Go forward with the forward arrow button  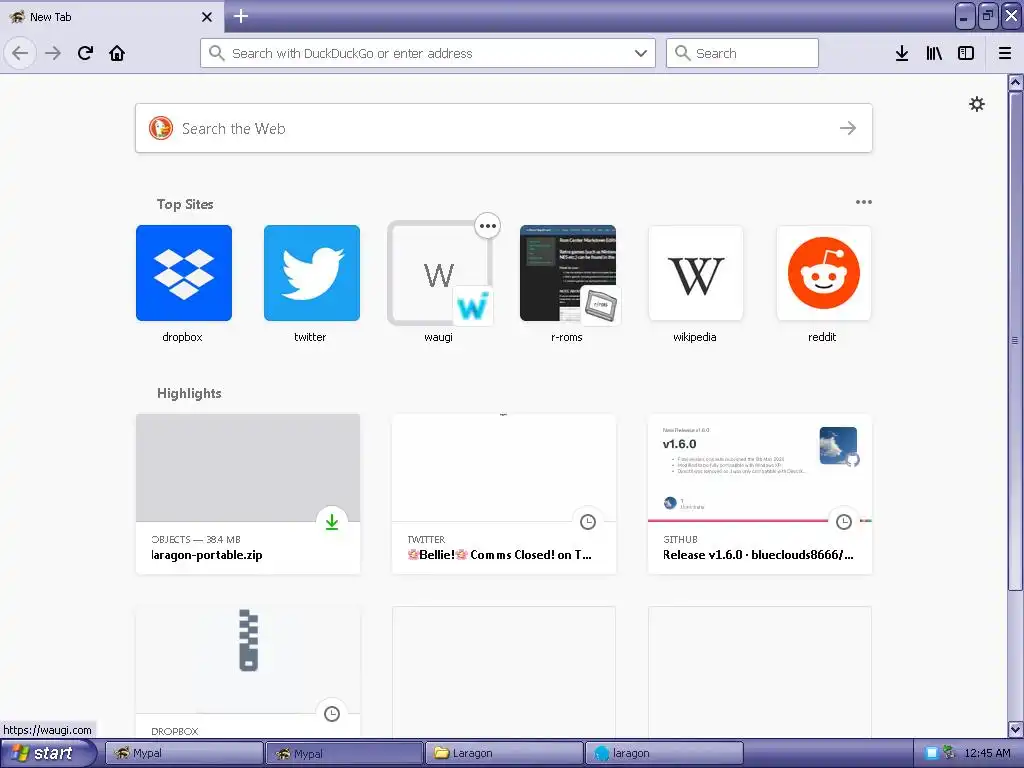point(53,53)
